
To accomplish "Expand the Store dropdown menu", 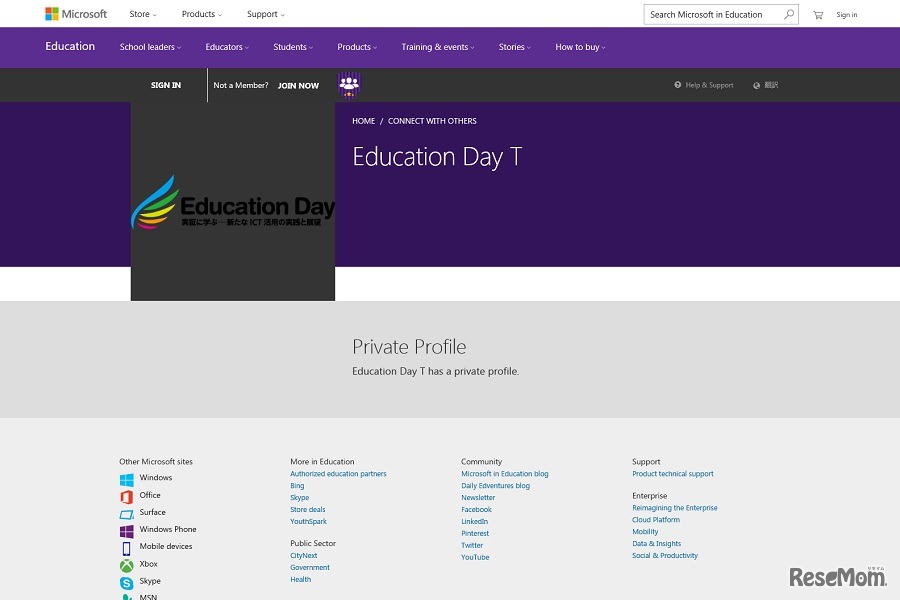I will click(143, 15).
